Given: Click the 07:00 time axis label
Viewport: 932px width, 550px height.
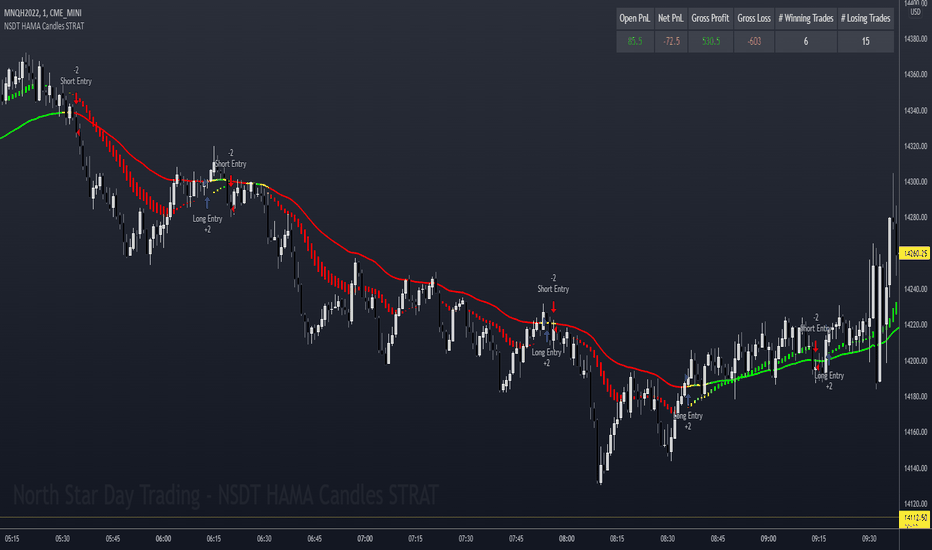Looking at the screenshot, I should pyautogui.click(x=365, y=539).
